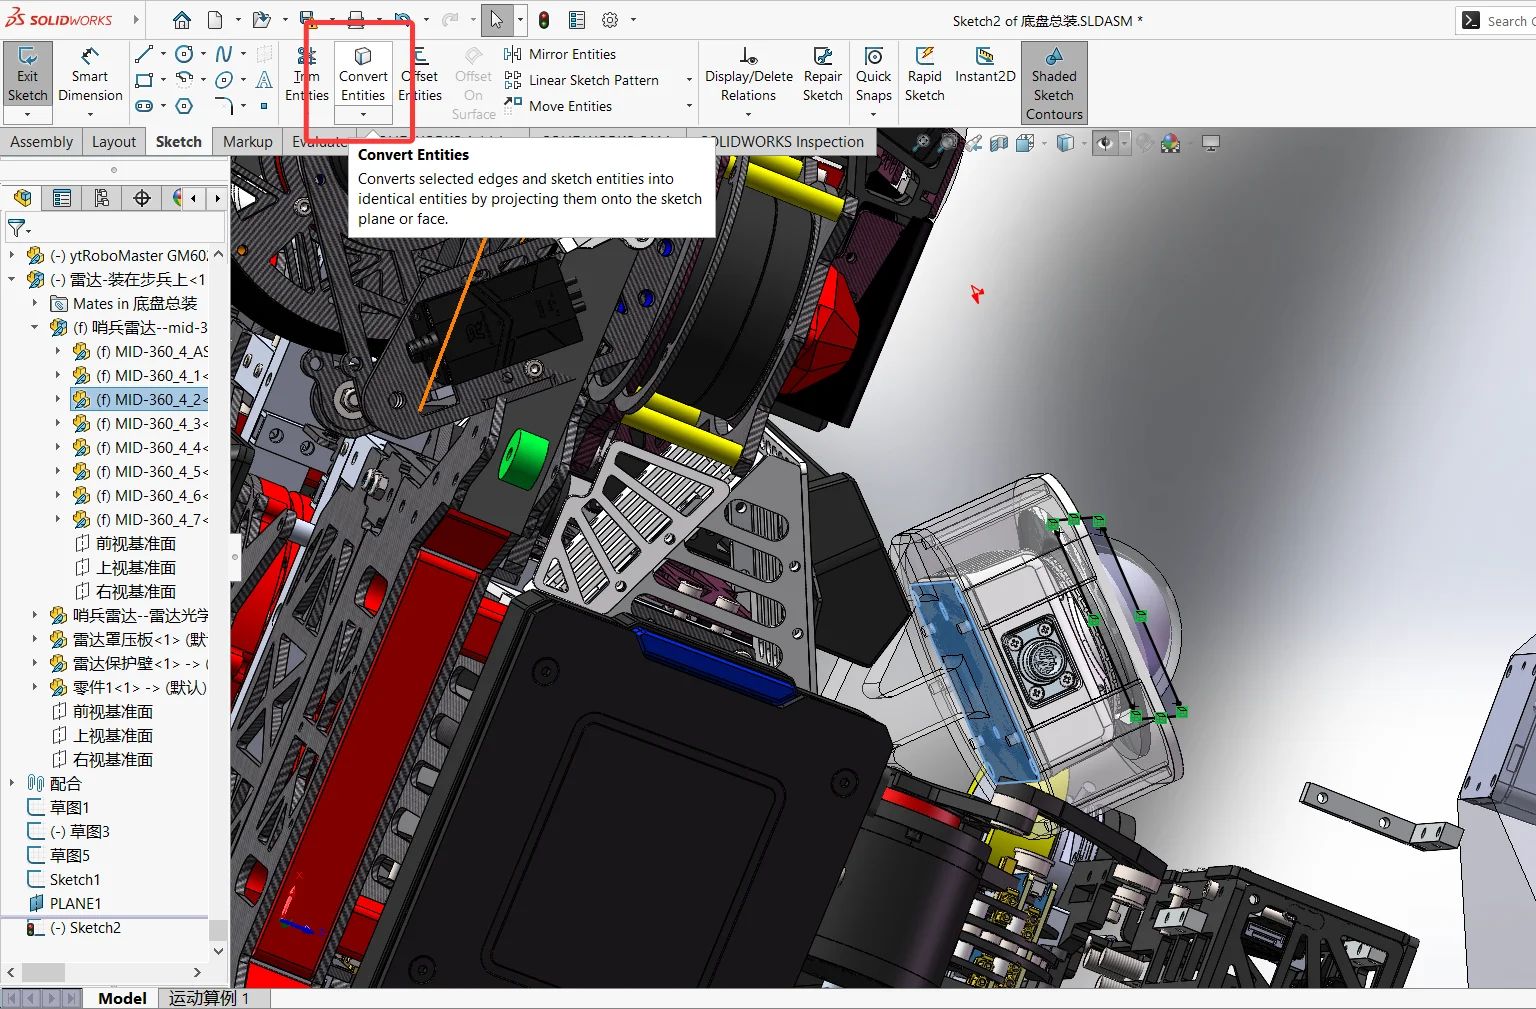Select the Spline sketch tool
1536x1009 pixels.
pos(224,54)
